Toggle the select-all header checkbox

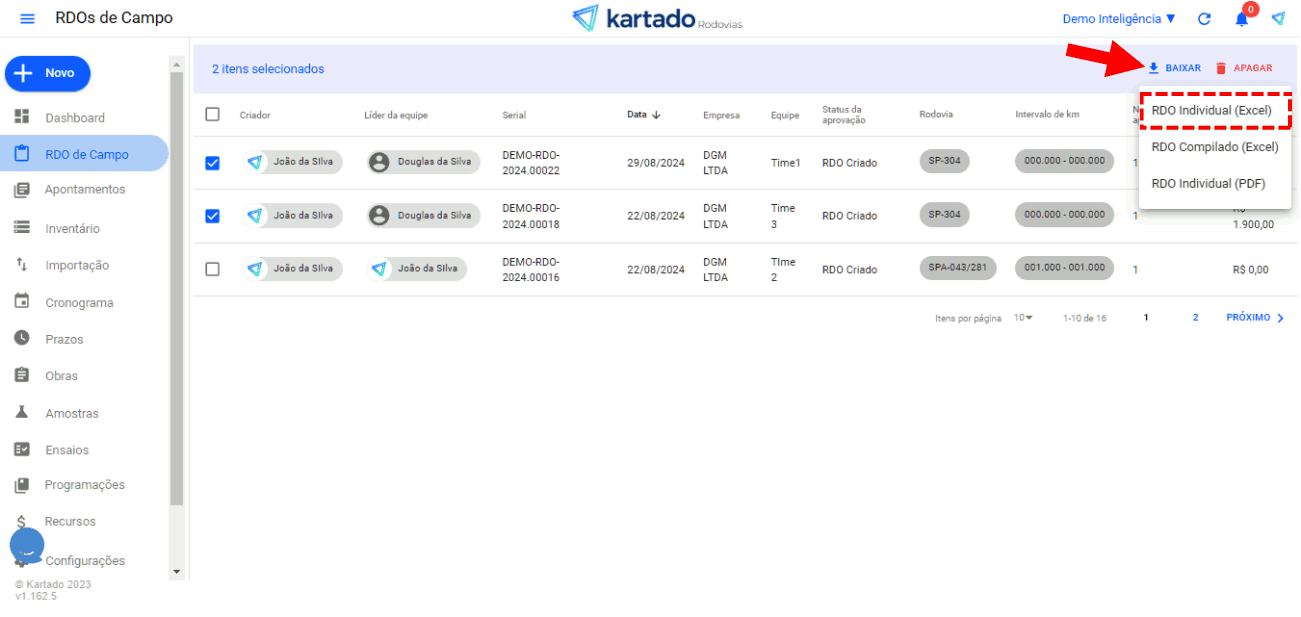click(x=212, y=114)
